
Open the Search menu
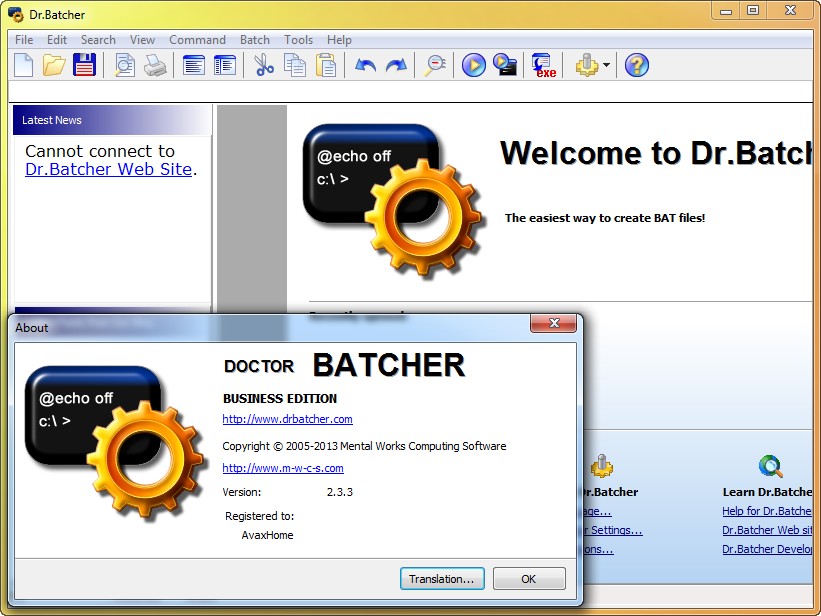[98, 40]
